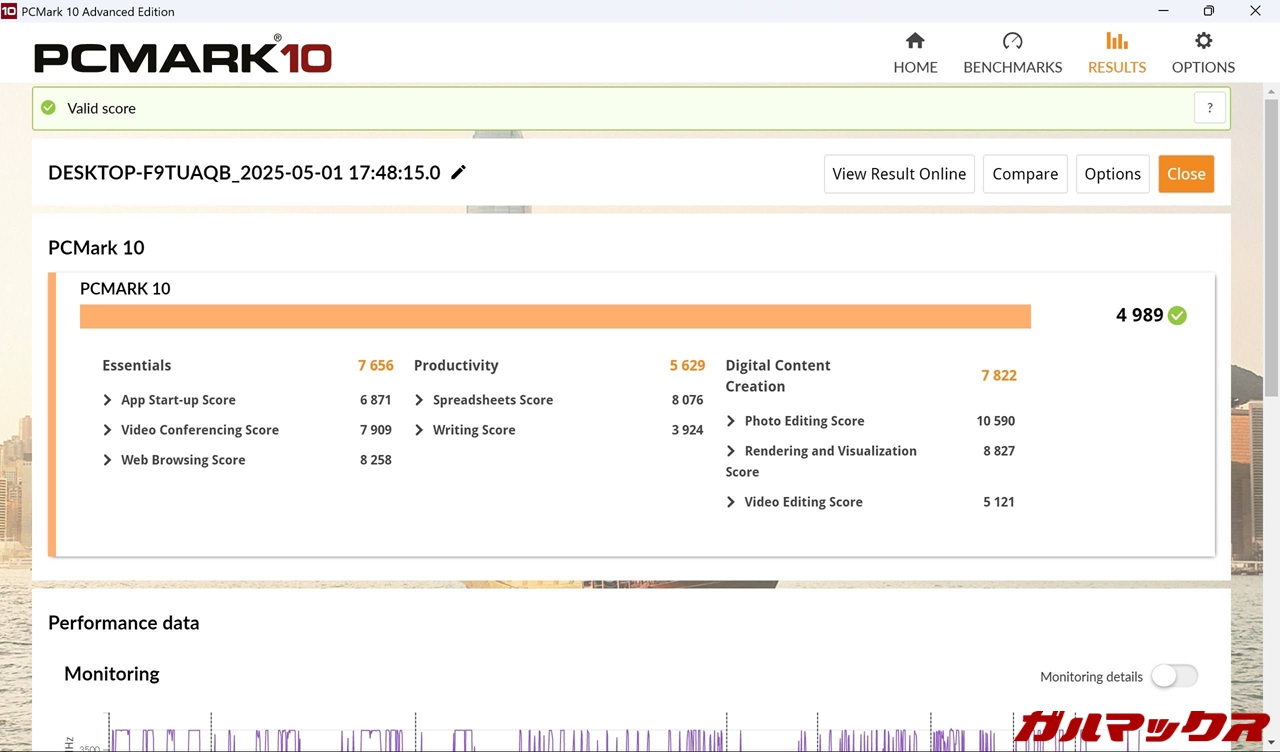
Task: Open the result Options button
Action: [x=1112, y=174]
